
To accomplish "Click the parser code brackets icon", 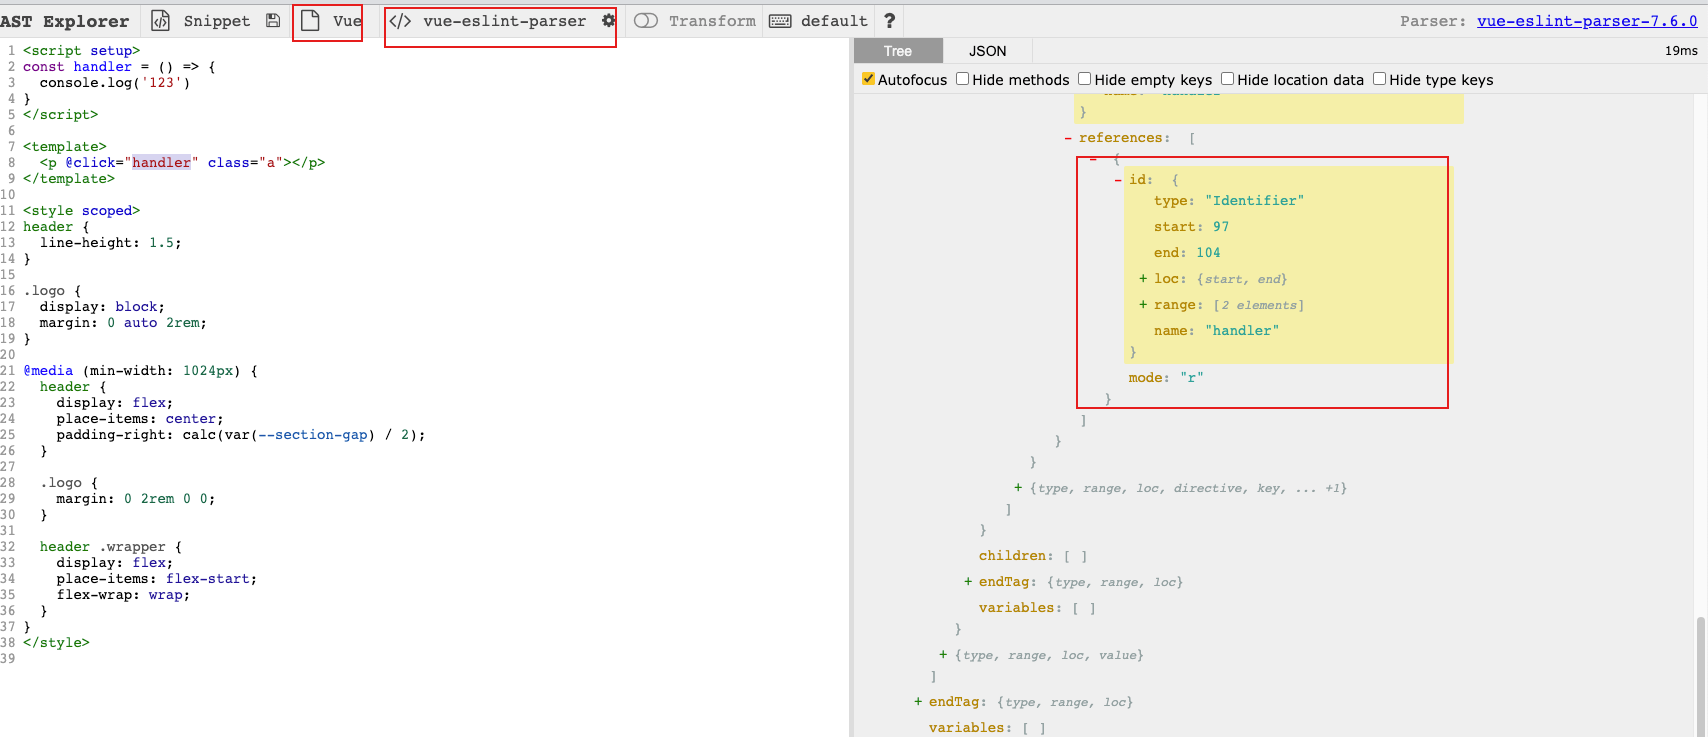I will (x=400, y=21).
